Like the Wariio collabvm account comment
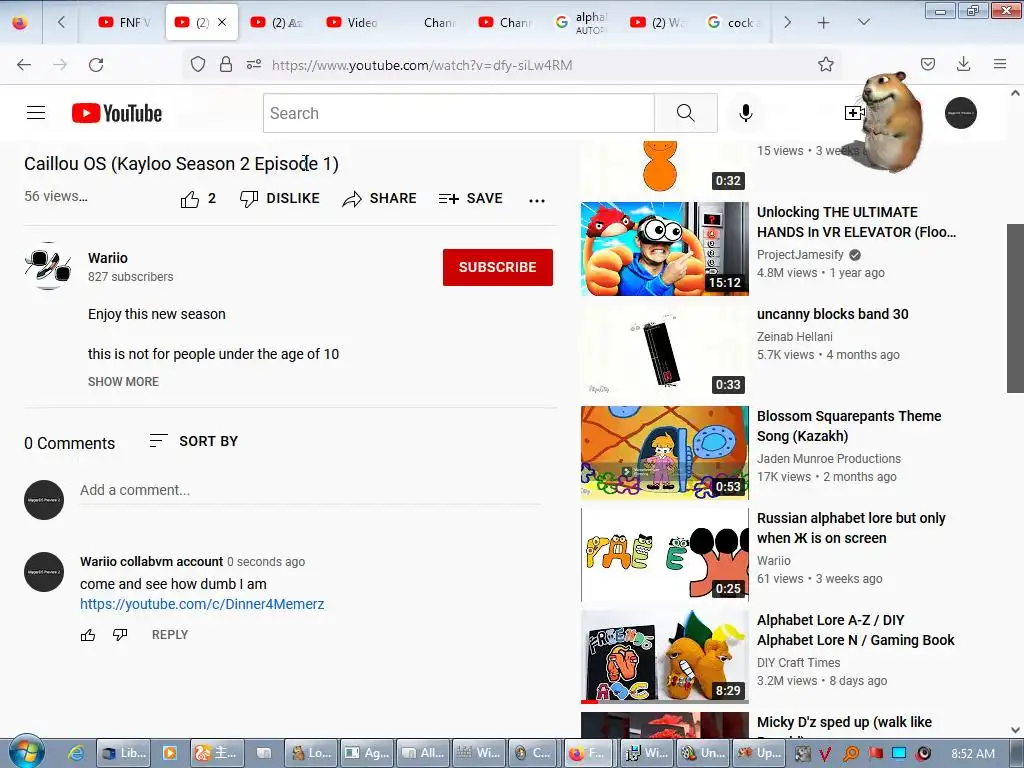 [88, 635]
